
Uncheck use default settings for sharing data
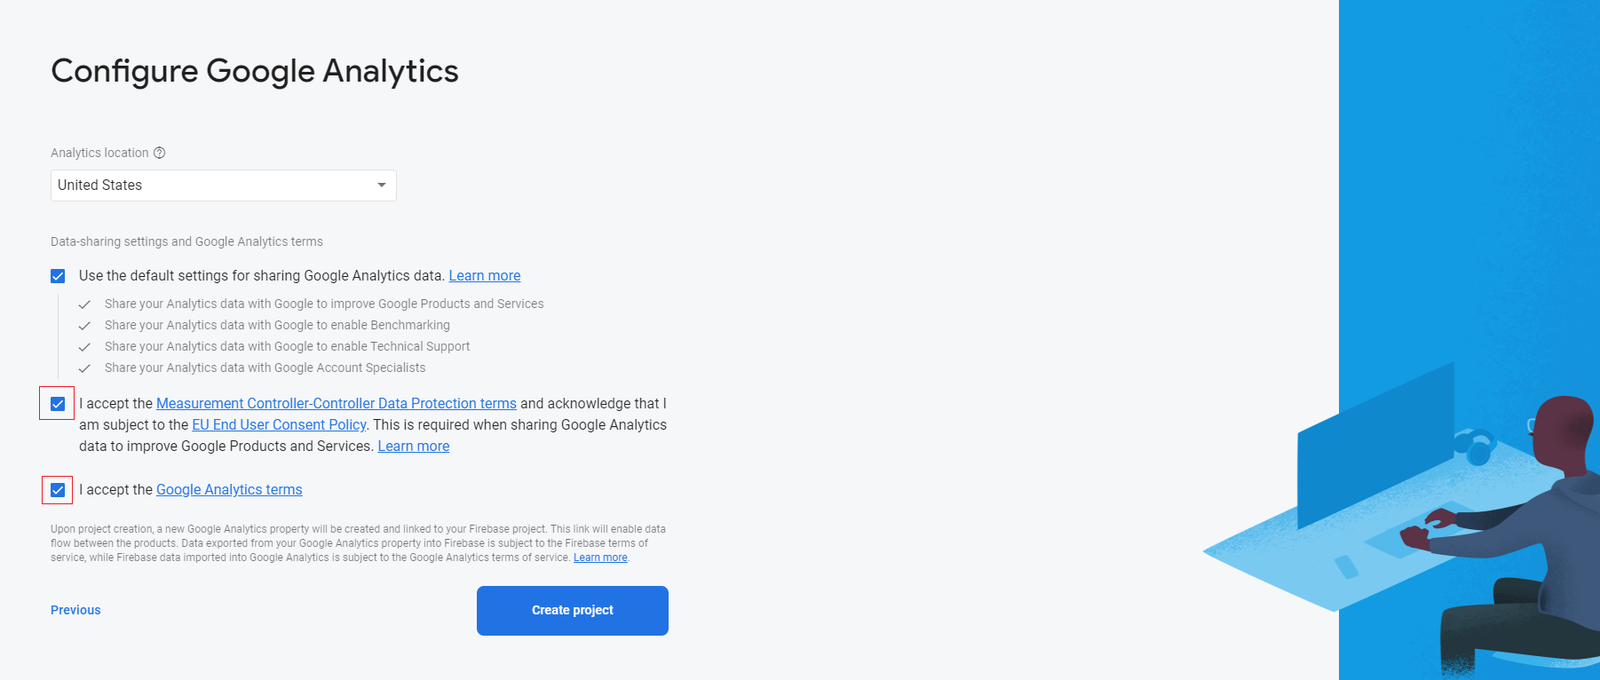[x=58, y=276]
